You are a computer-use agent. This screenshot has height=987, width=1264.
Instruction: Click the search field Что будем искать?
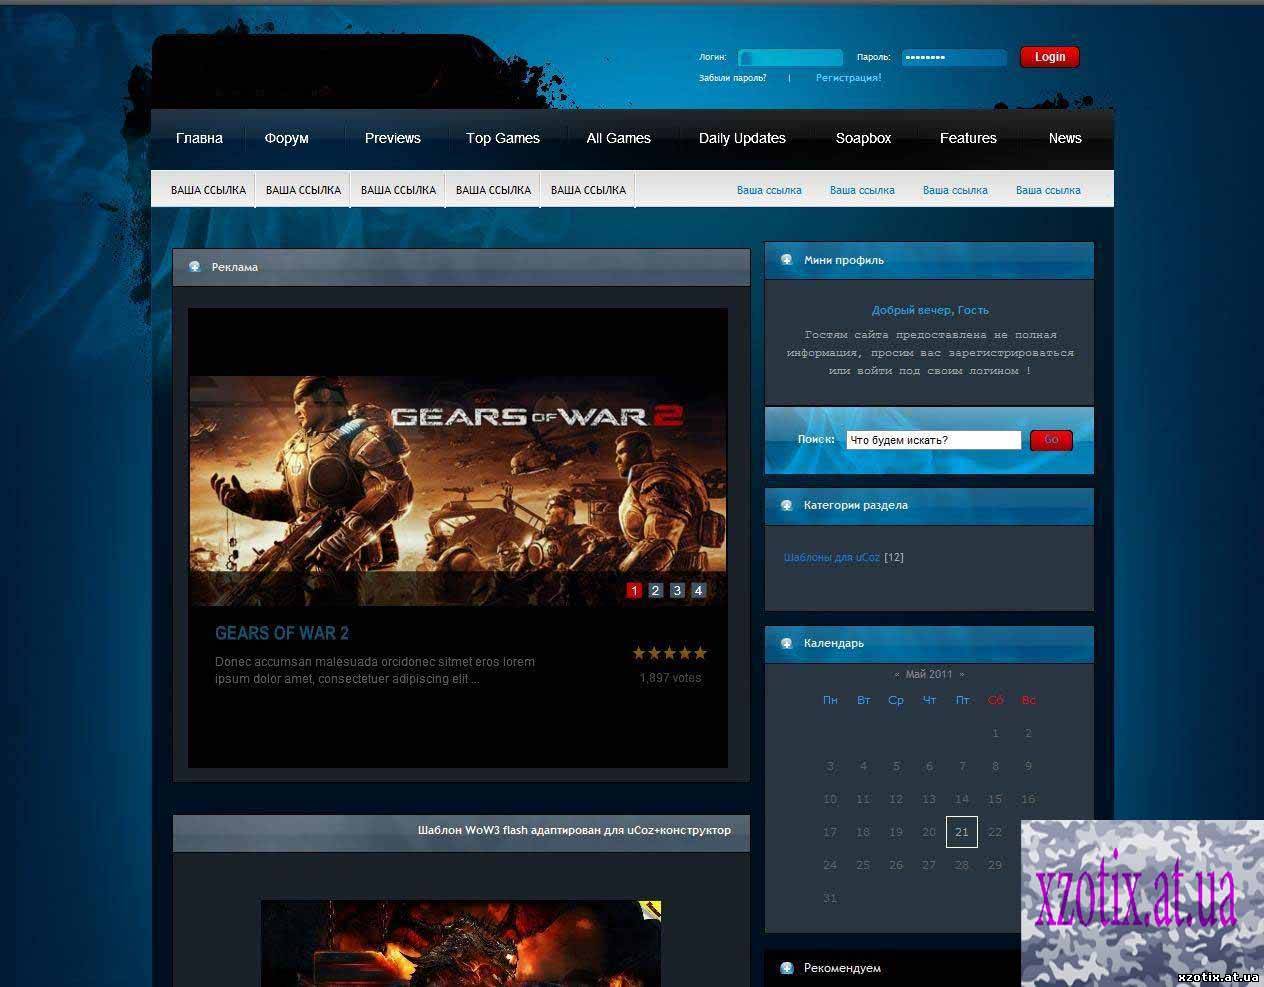pyautogui.click(x=933, y=440)
